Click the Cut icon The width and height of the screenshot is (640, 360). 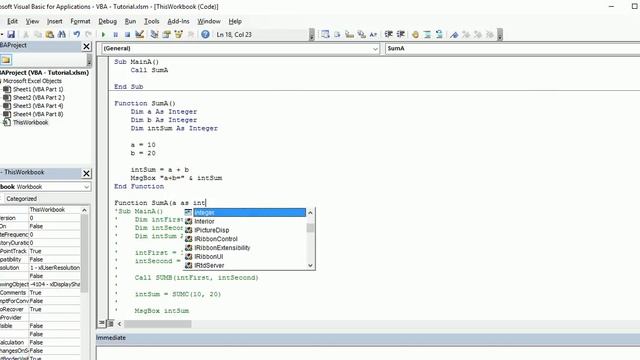(x=26, y=35)
